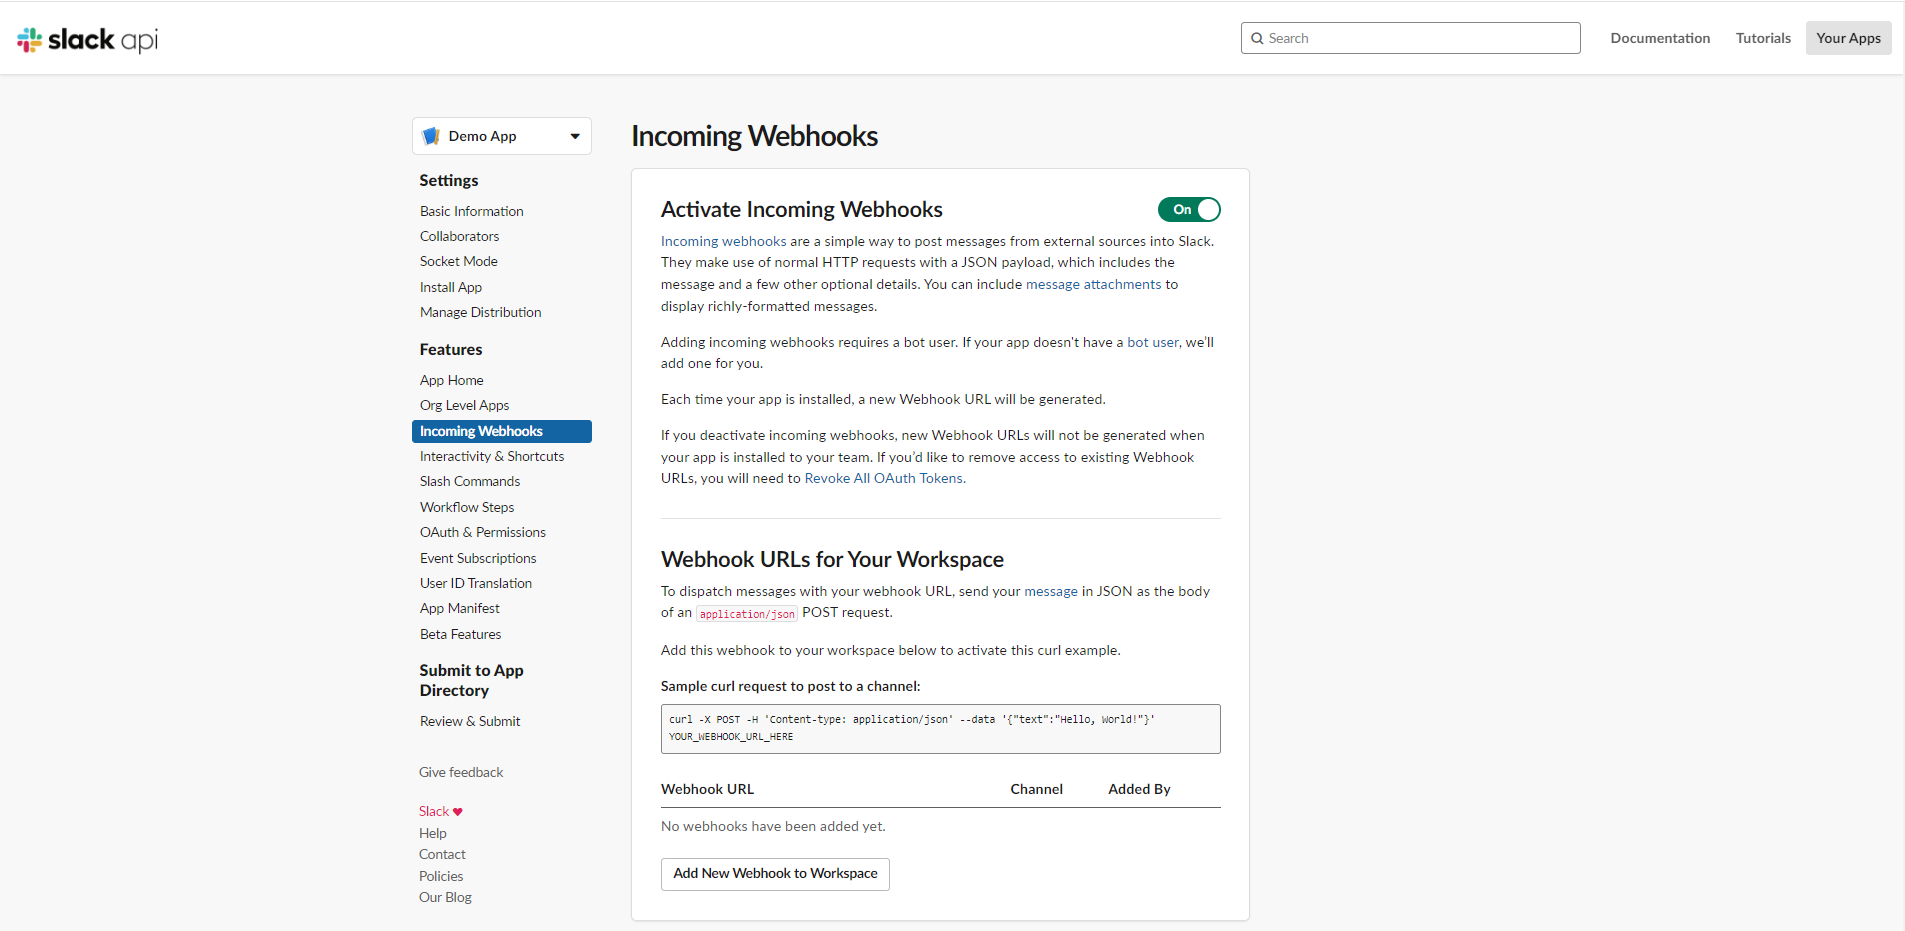This screenshot has height=931, width=1905.
Task: Follow the message attachments link
Action: [1094, 284]
